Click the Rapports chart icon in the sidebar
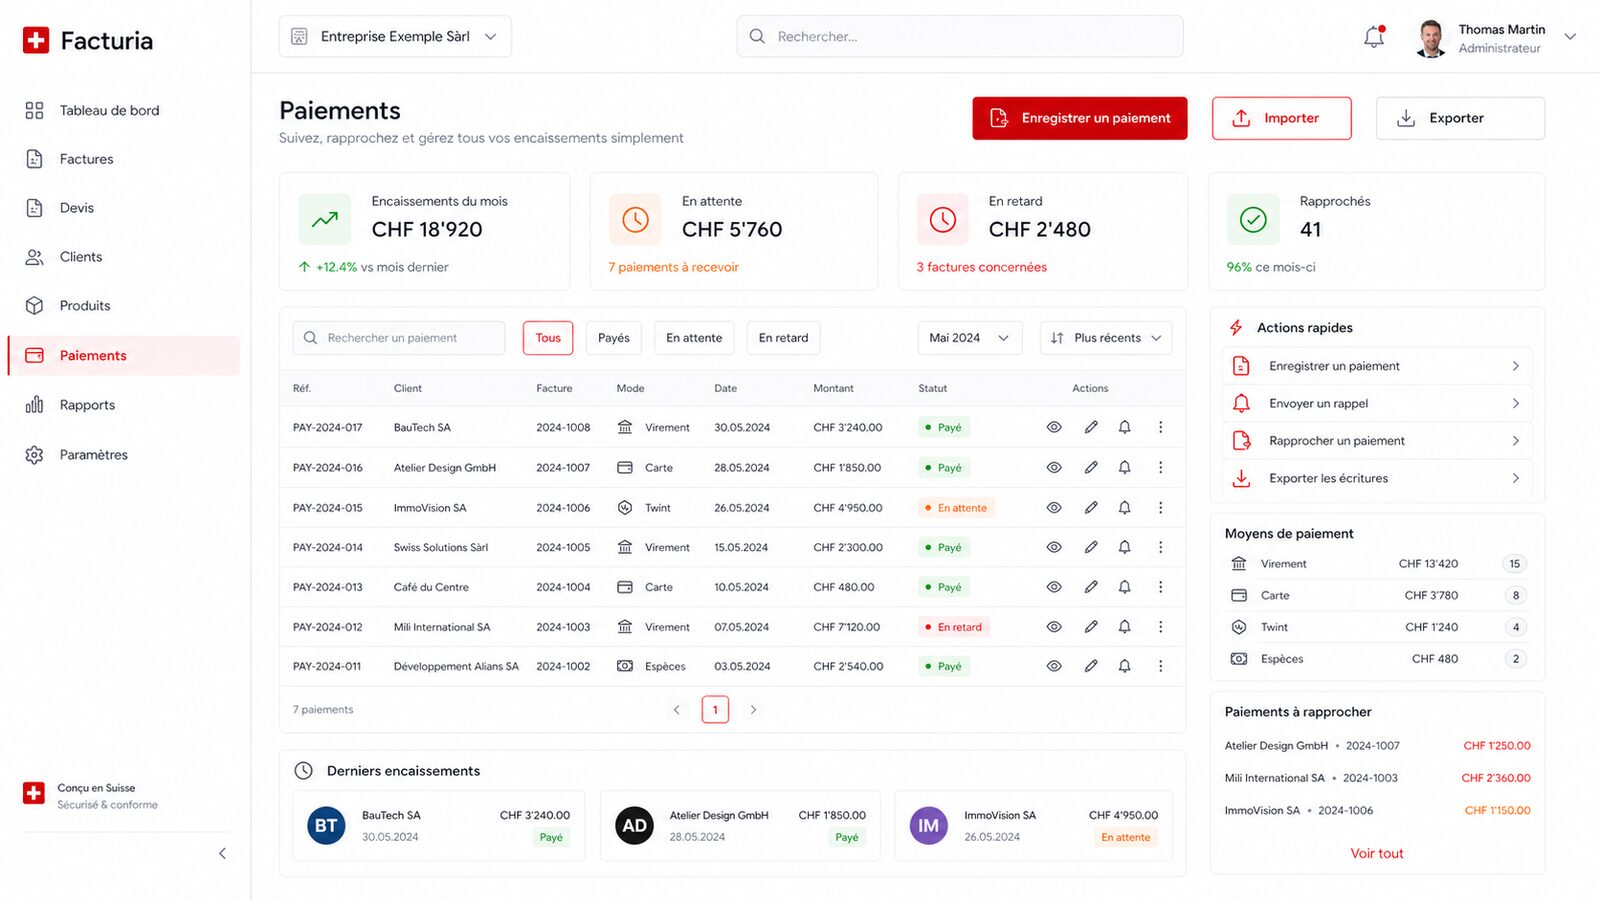Screen dimensions: 1600x900 coord(34,405)
